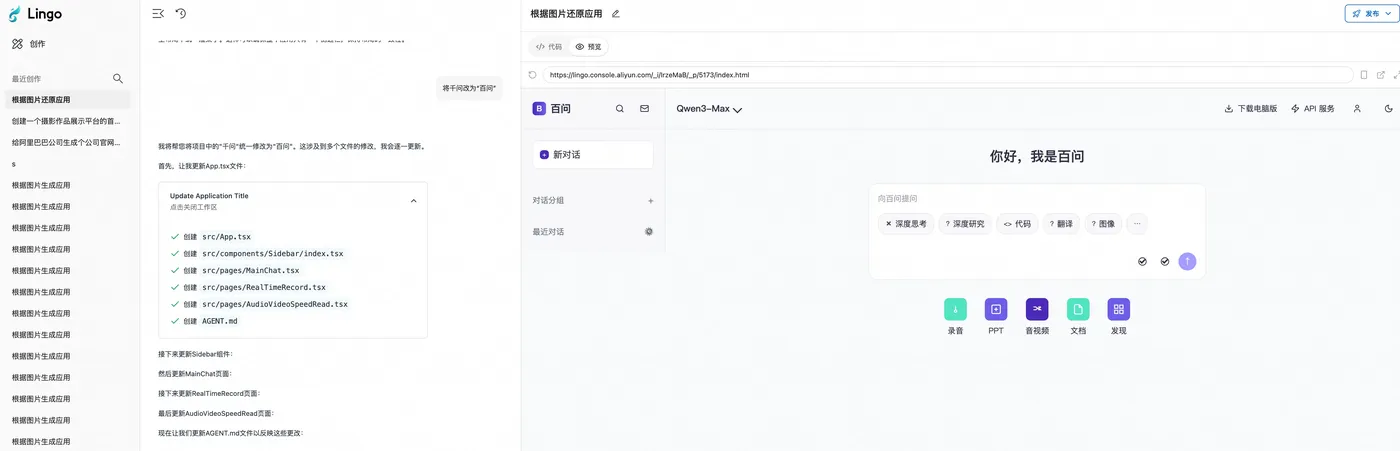1400x451 pixels.
Task: Switch to the 预览 preview tab
Action: (589, 47)
